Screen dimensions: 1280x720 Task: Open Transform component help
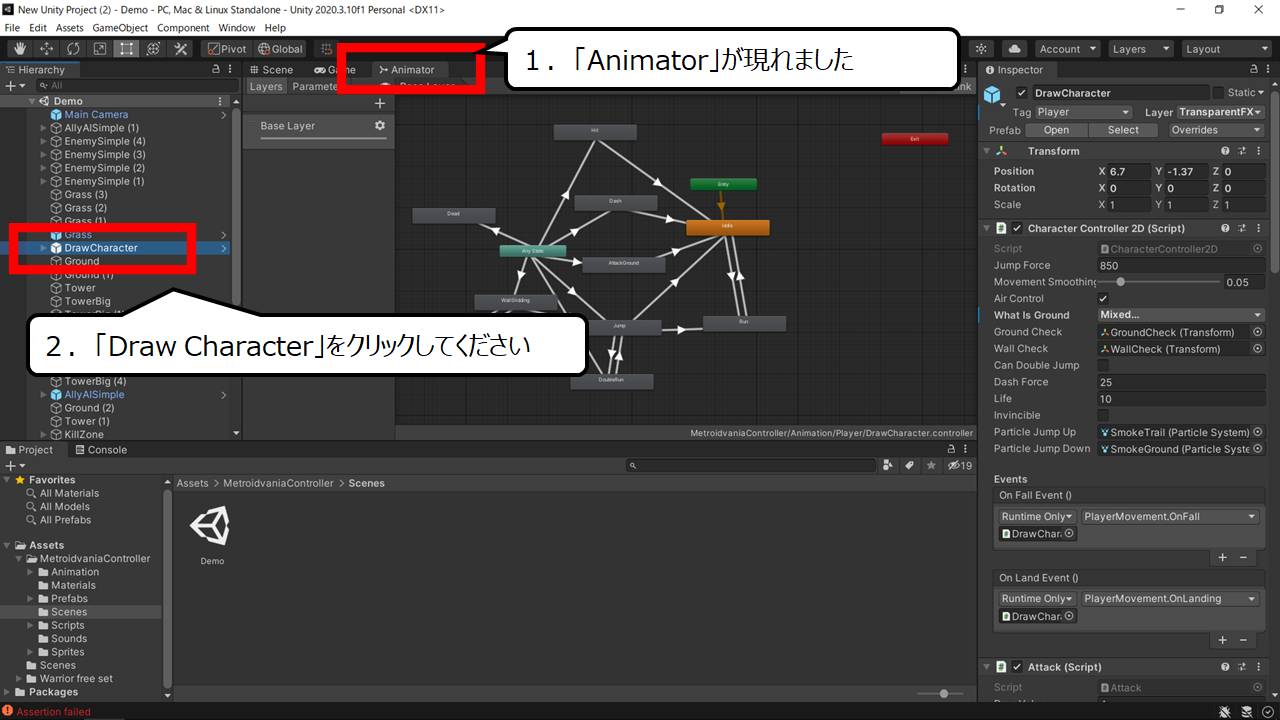[1225, 151]
